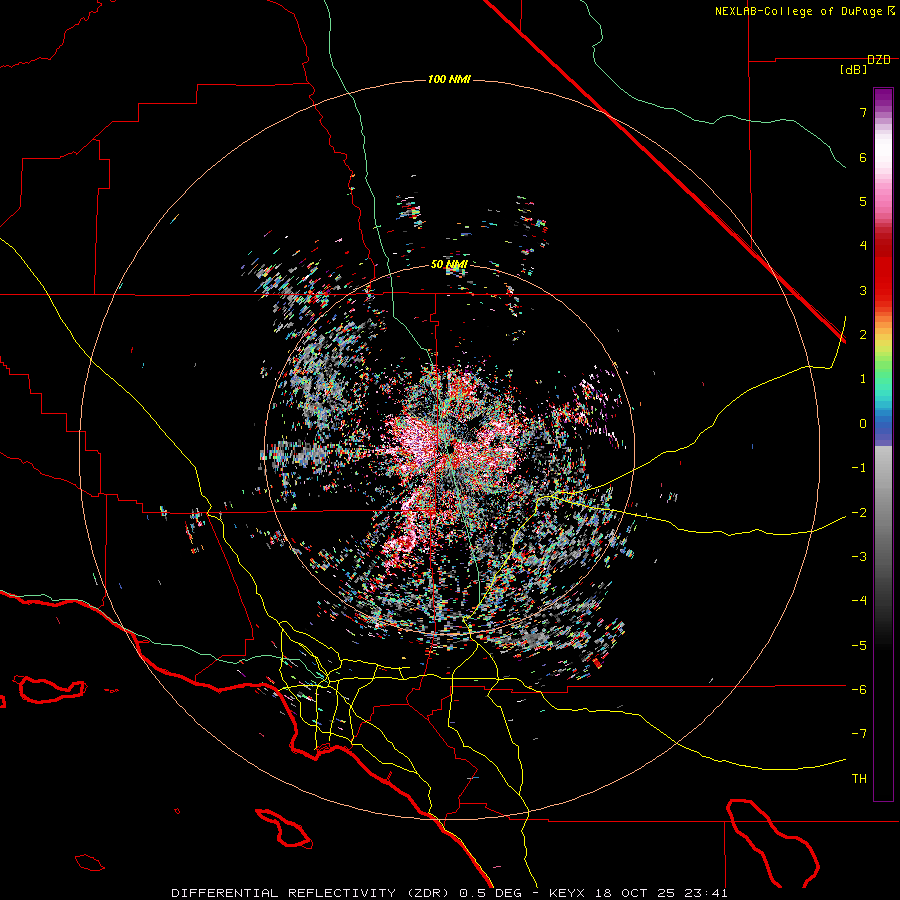The width and height of the screenshot is (900, 900).
Task: Click the 4 value on color scale
Action: [x=863, y=246]
